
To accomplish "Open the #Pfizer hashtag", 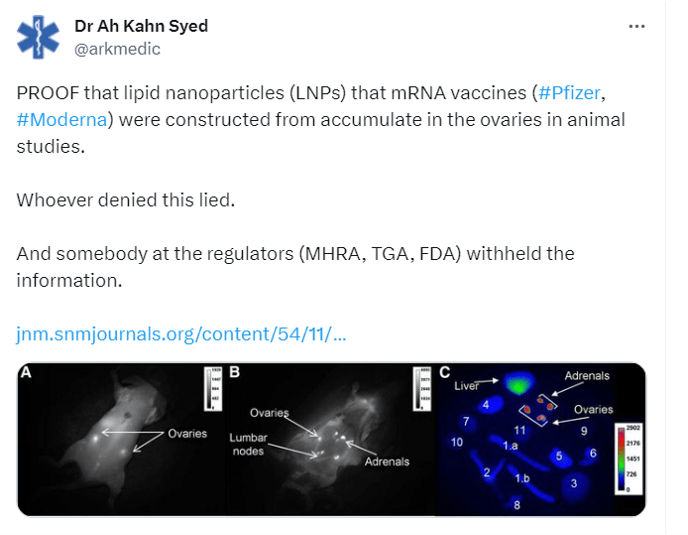I will tap(570, 93).
